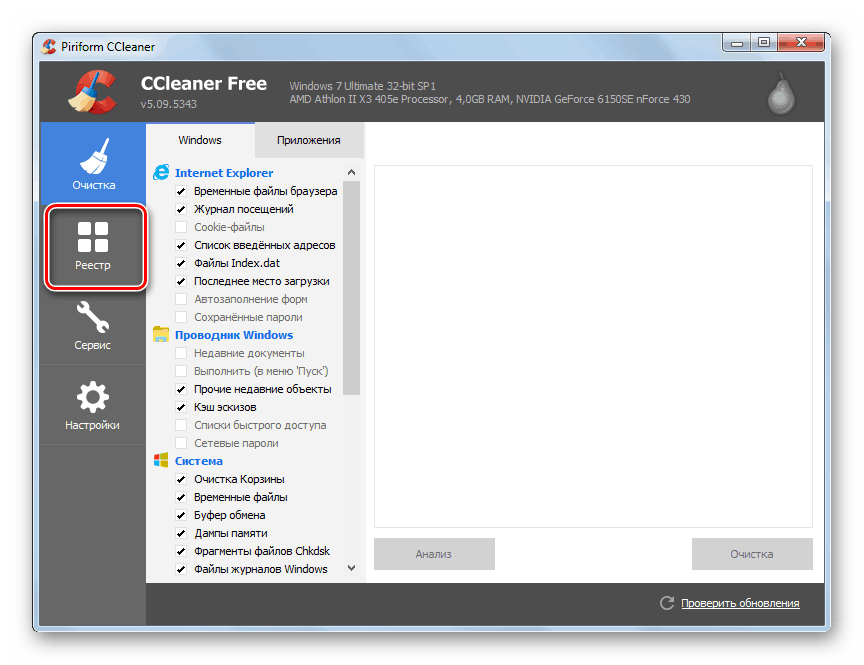Uncheck Прочие недавние объекты
The image size is (864, 665).
tap(181, 390)
